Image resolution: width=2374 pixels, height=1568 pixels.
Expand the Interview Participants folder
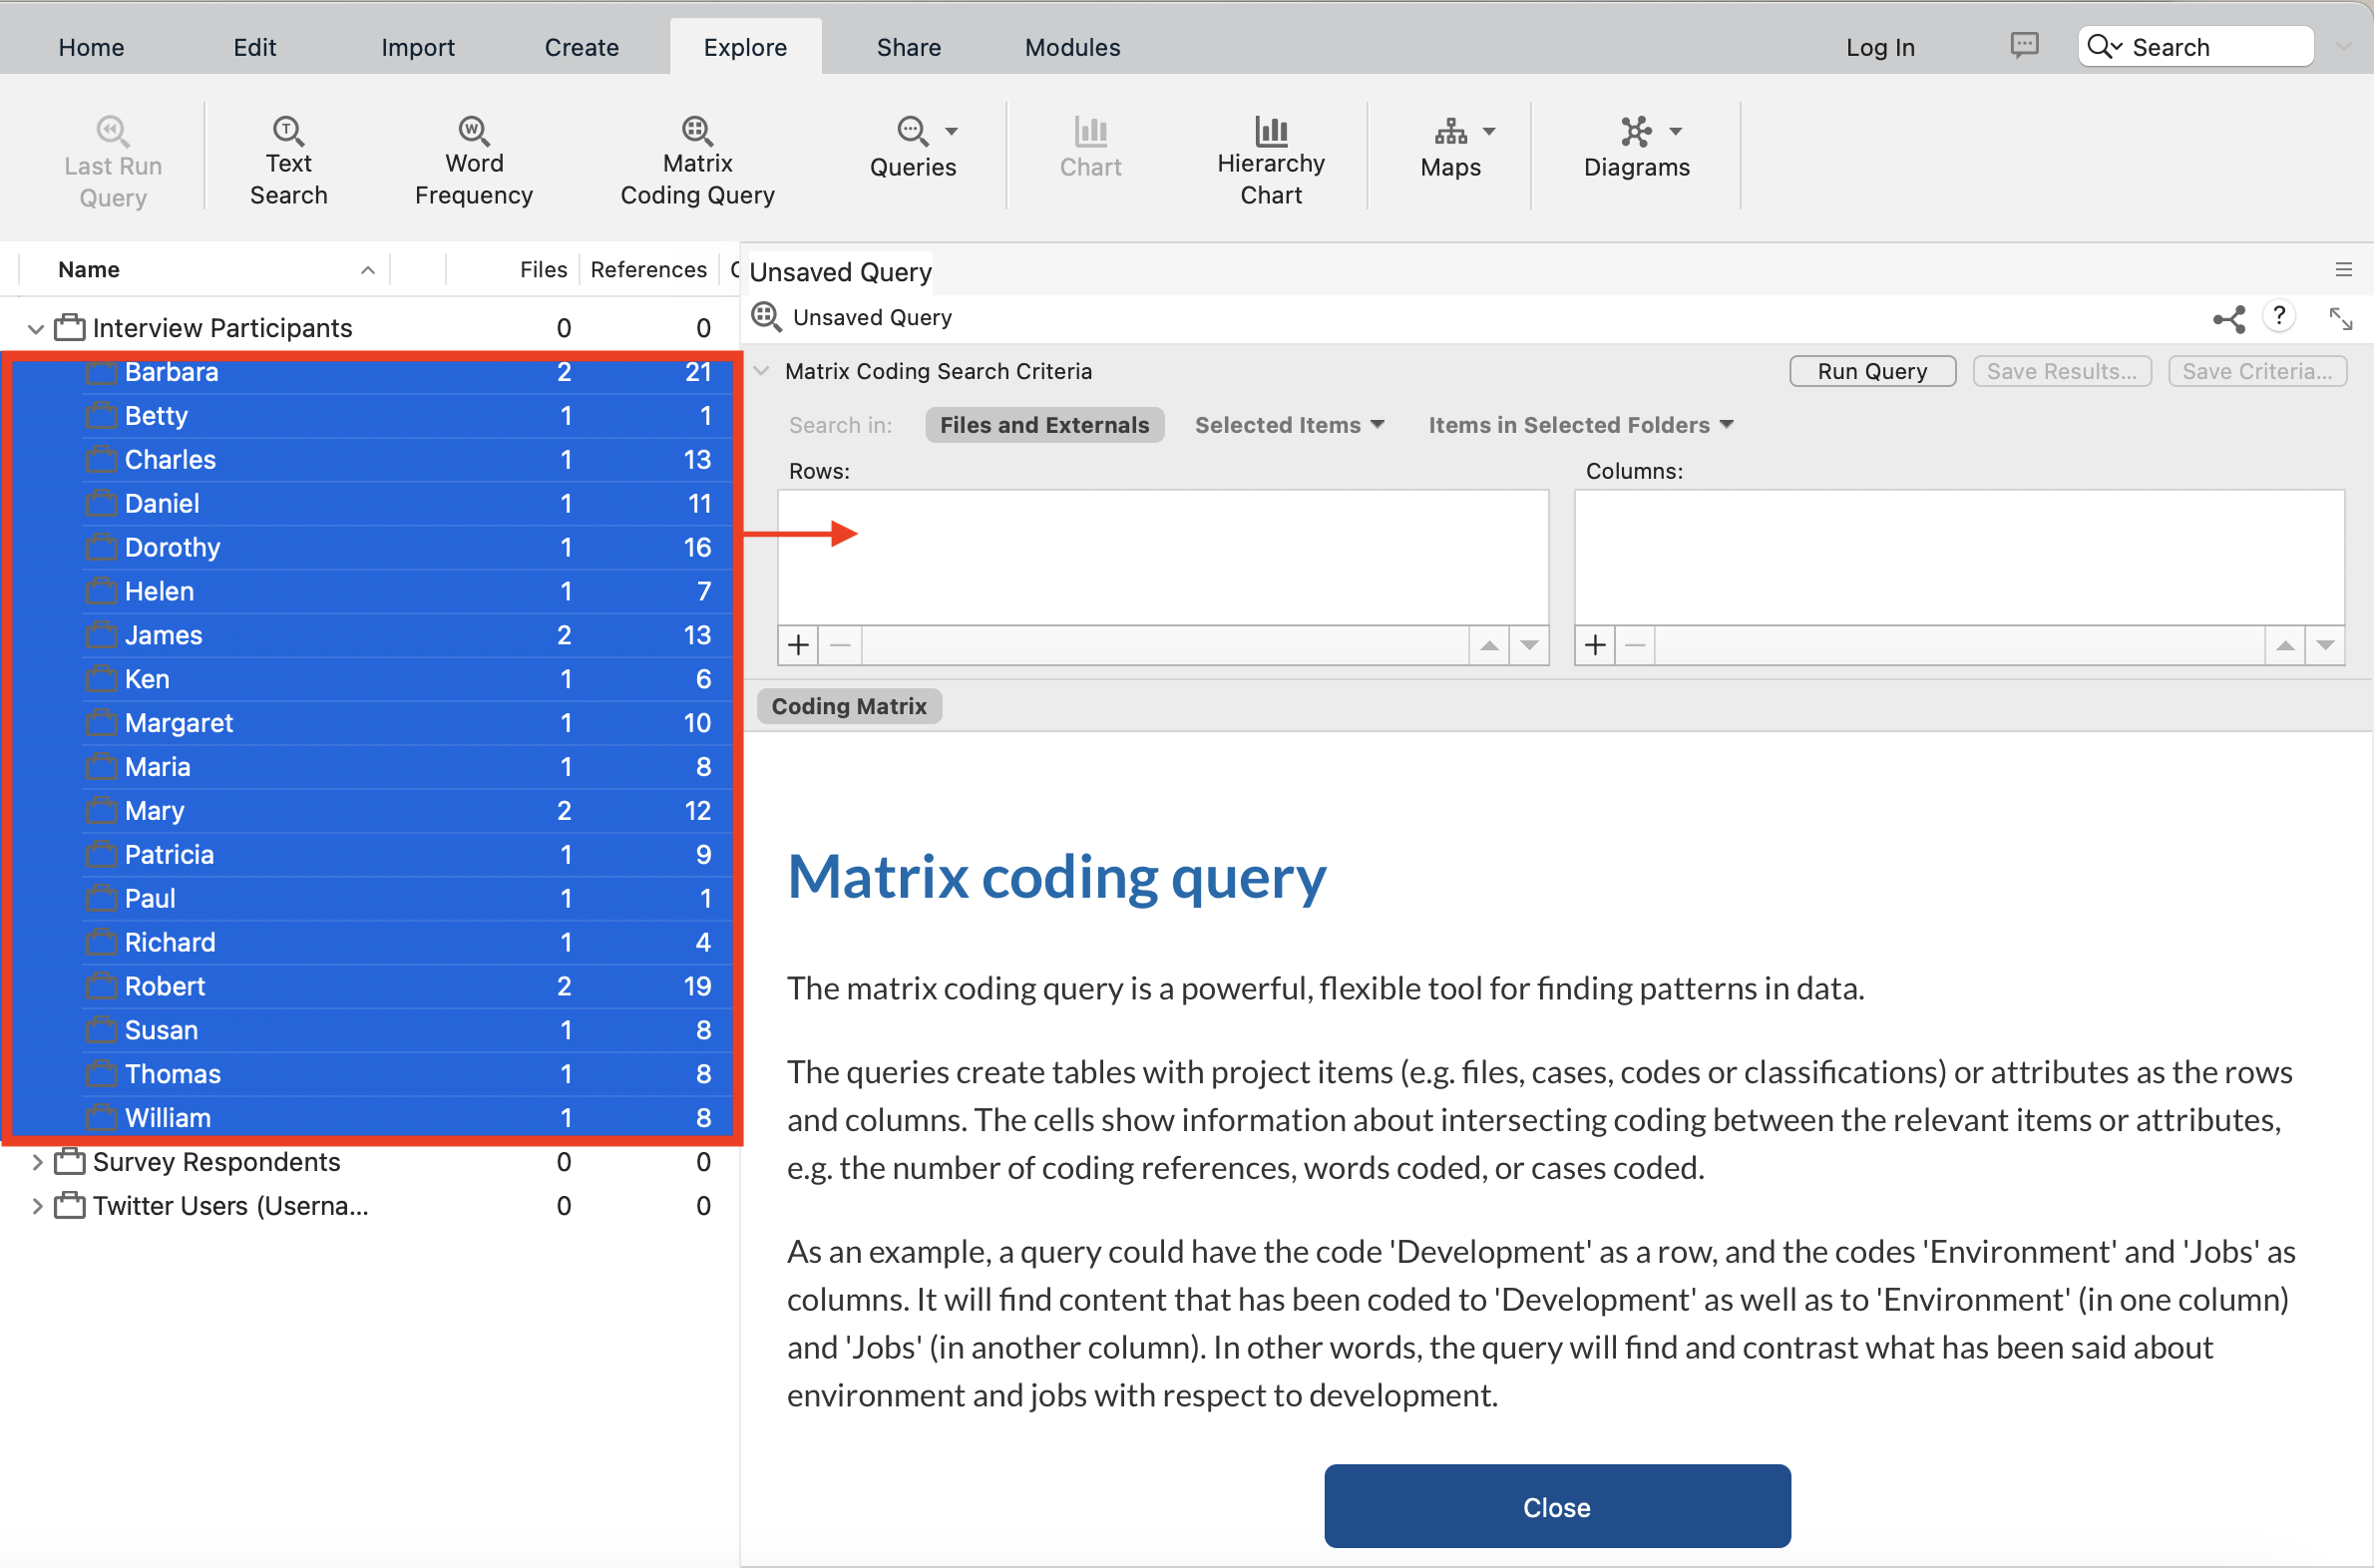click(x=39, y=327)
